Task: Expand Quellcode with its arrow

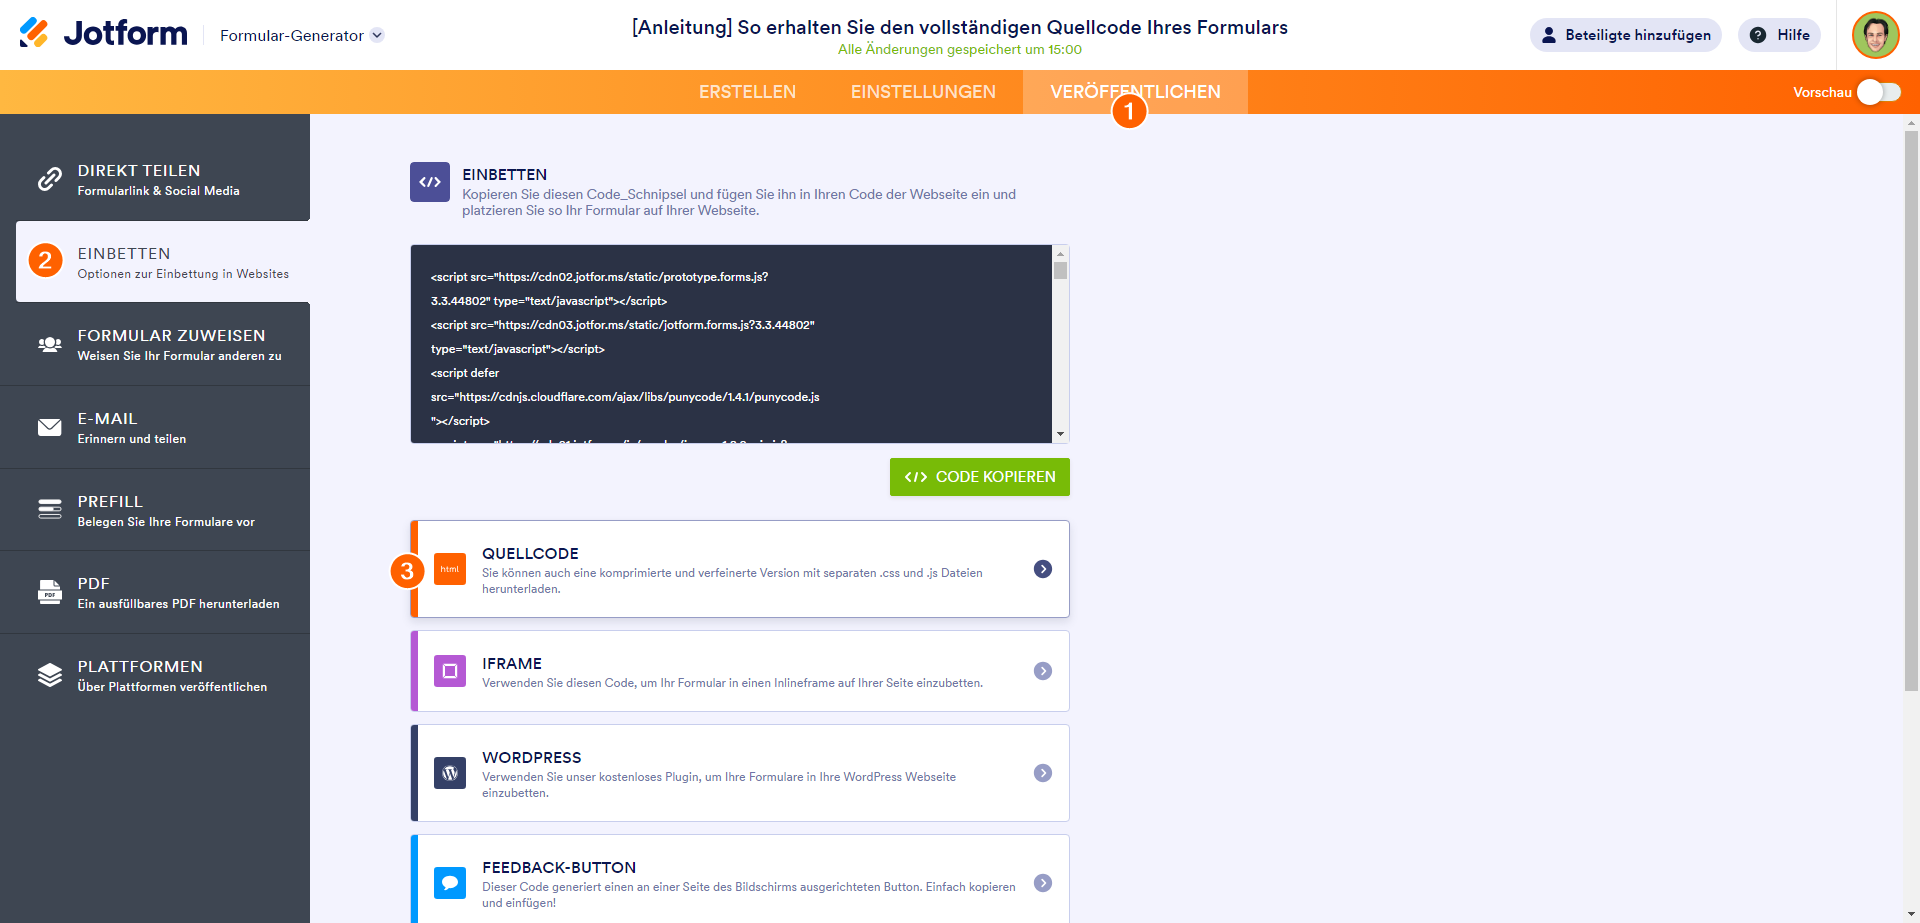Action: click(1043, 569)
